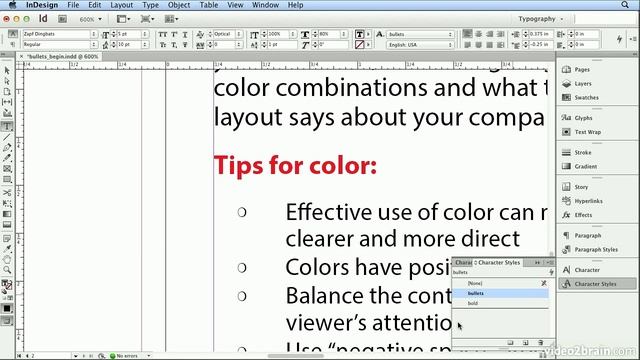The height and width of the screenshot is (360, 640).
Task: Toggle Strikethrough formatting
Action: click(185, 45)
